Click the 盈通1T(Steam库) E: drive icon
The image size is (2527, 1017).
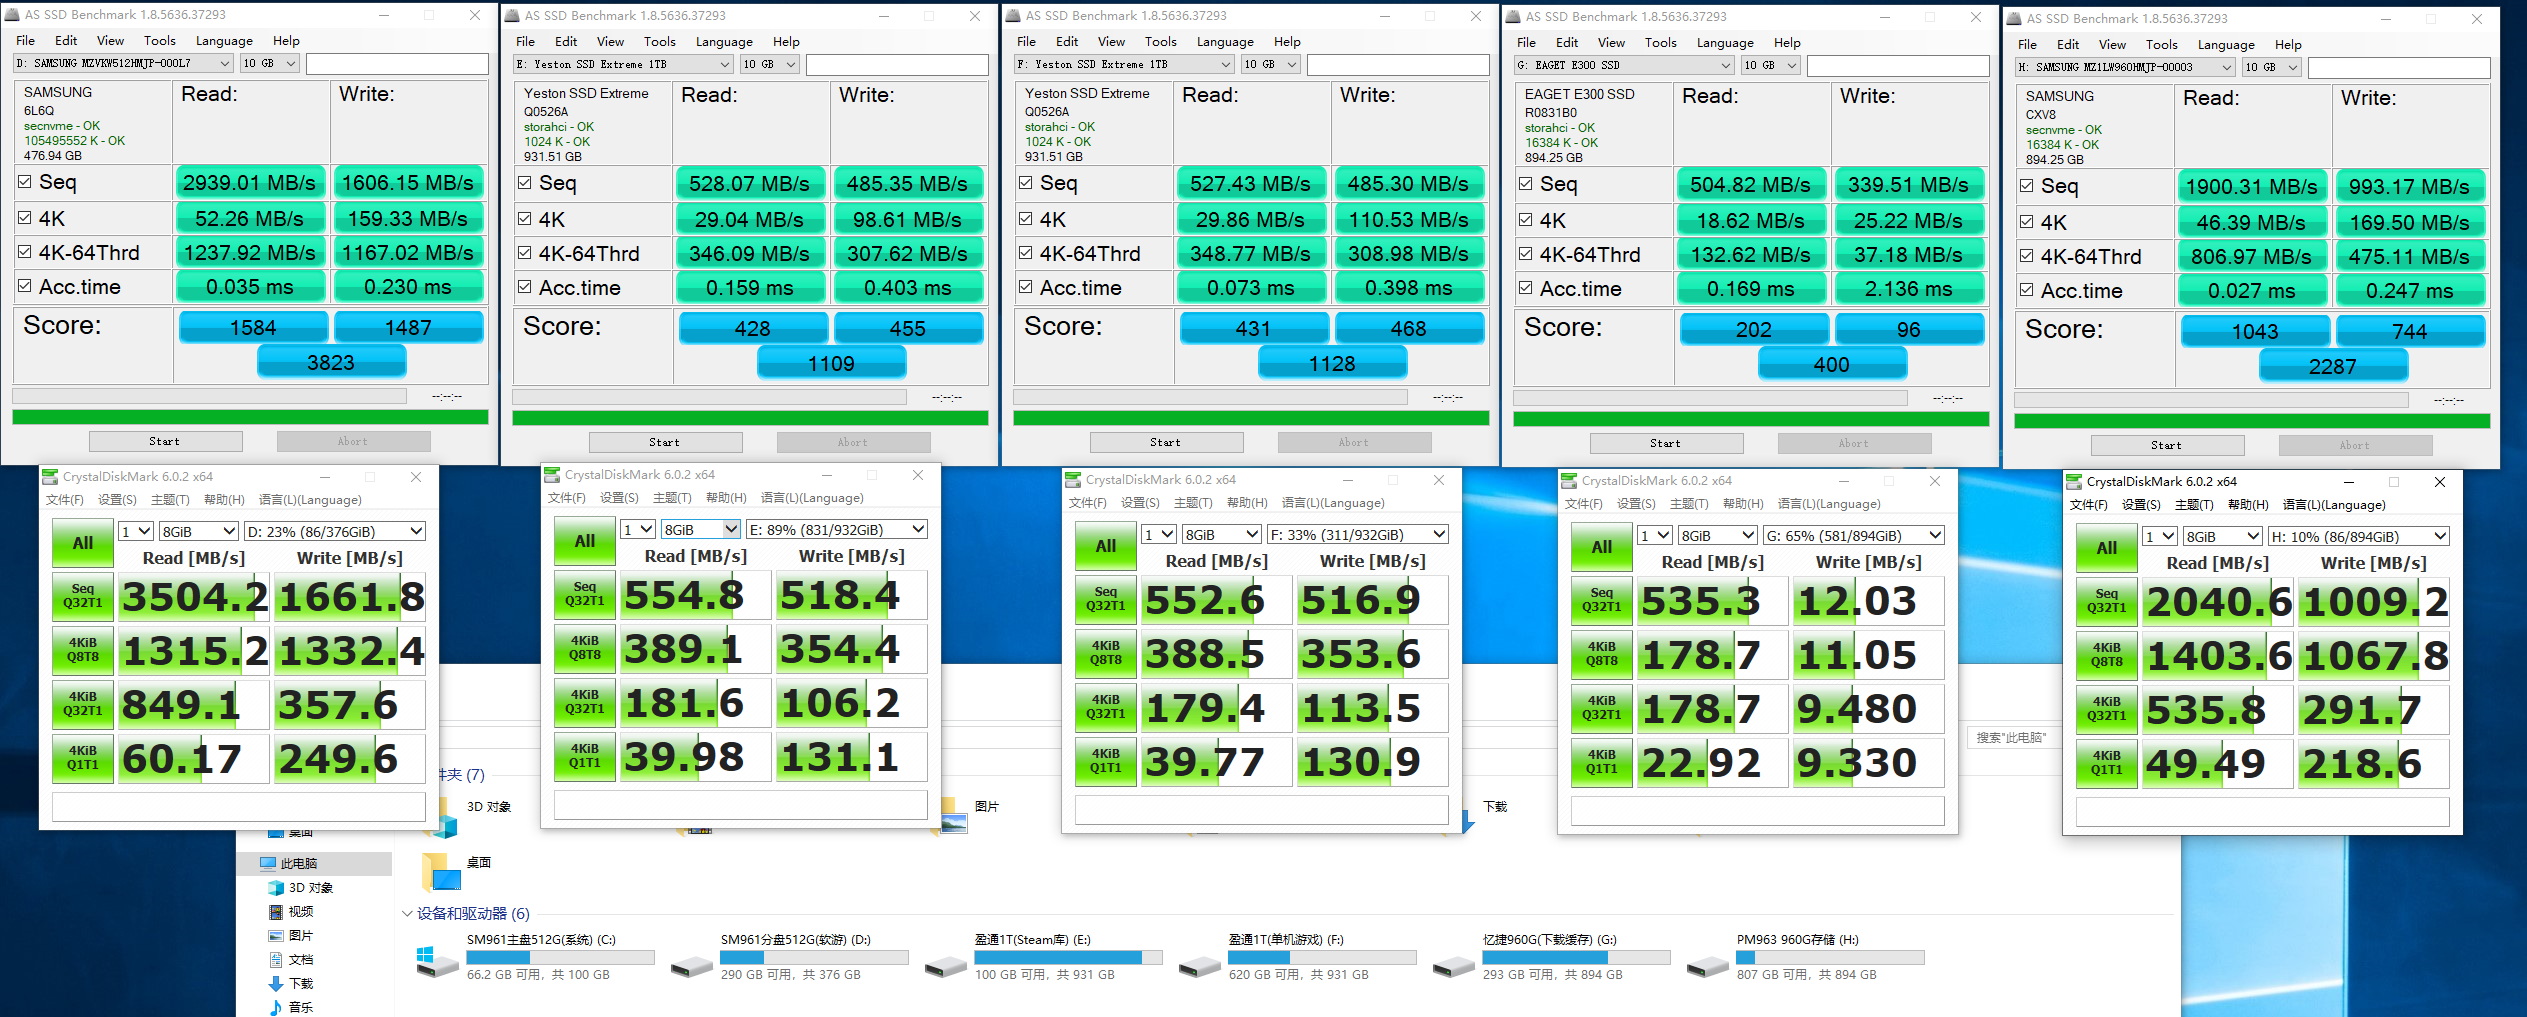pyautogui.click(x=945, y=965)
